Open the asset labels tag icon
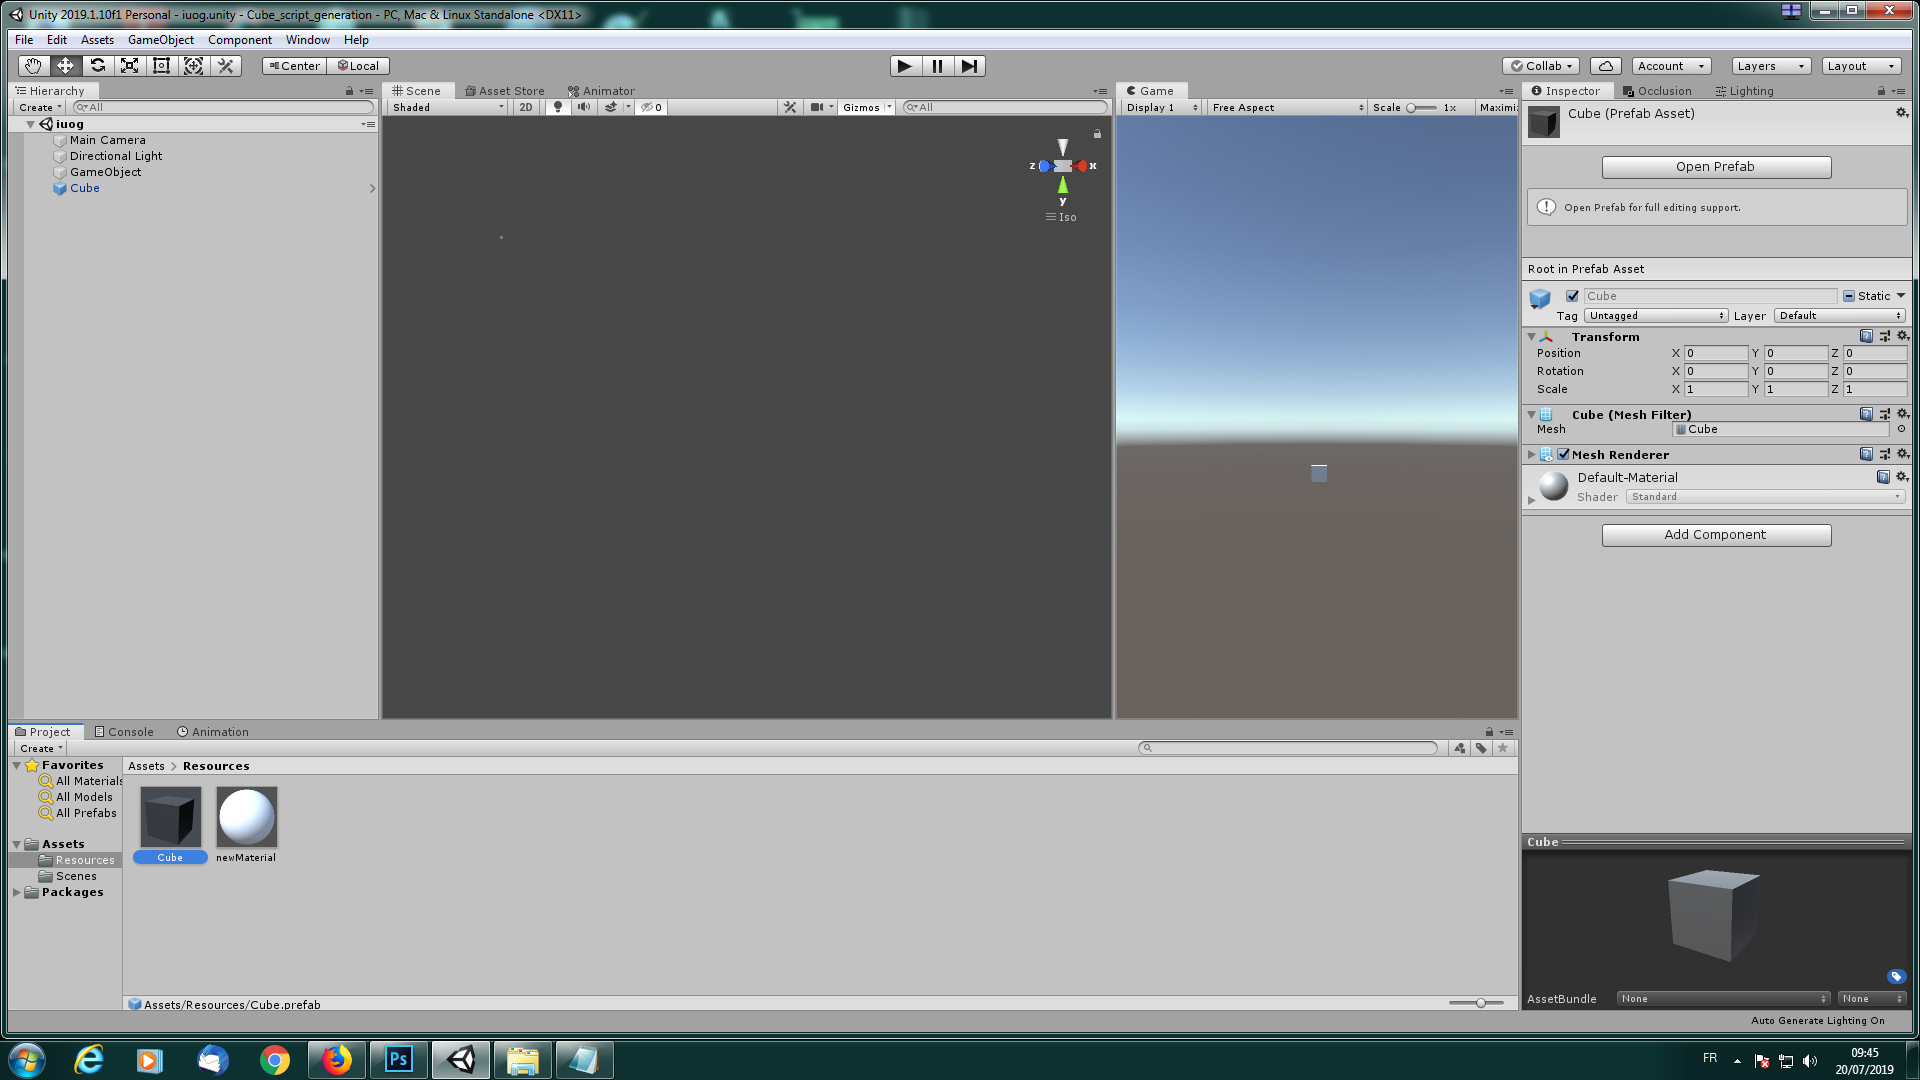 tap(1896, 977)
